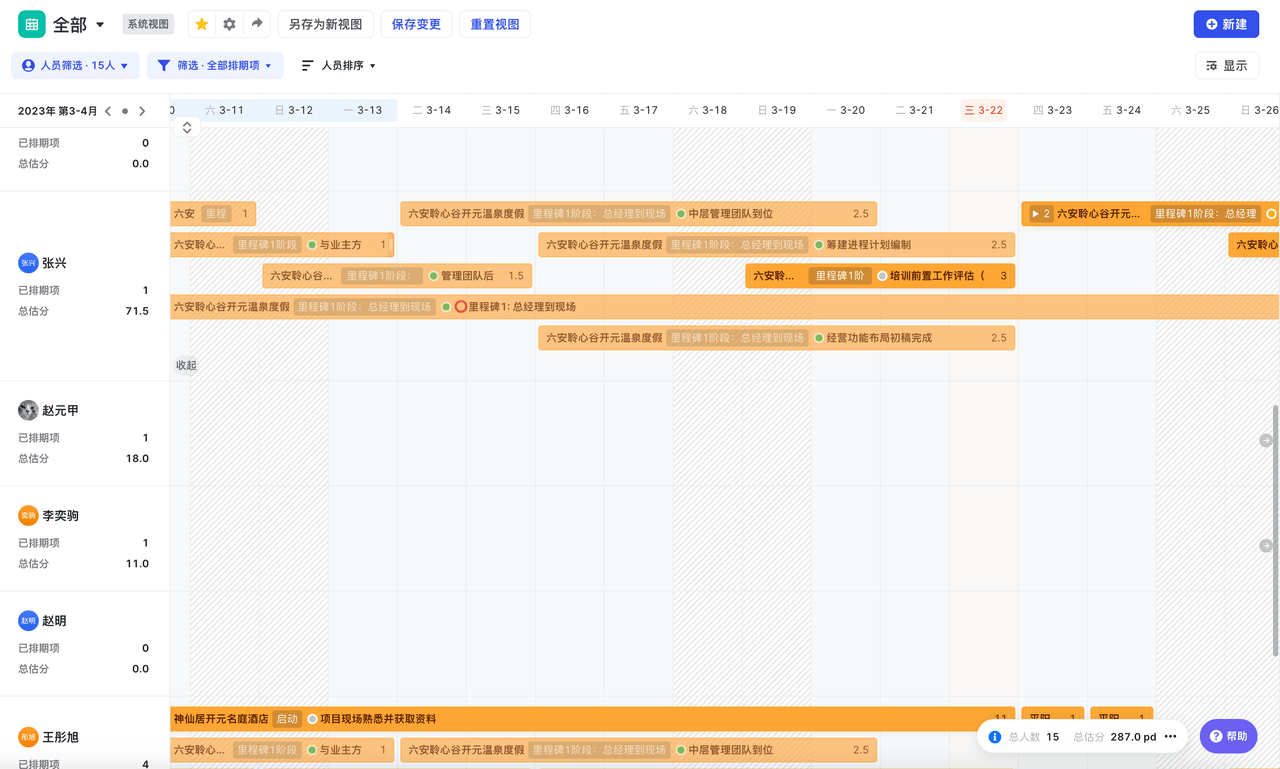Screen dimensions: 1280x769
Task: Open the 全部 view switcher dropdown
Action: pos(79,24)
